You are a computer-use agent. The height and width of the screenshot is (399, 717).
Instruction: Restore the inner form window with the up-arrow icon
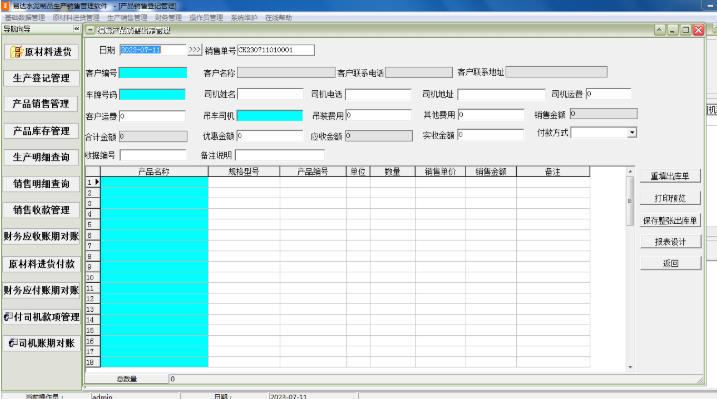click(x=659, y=30)
